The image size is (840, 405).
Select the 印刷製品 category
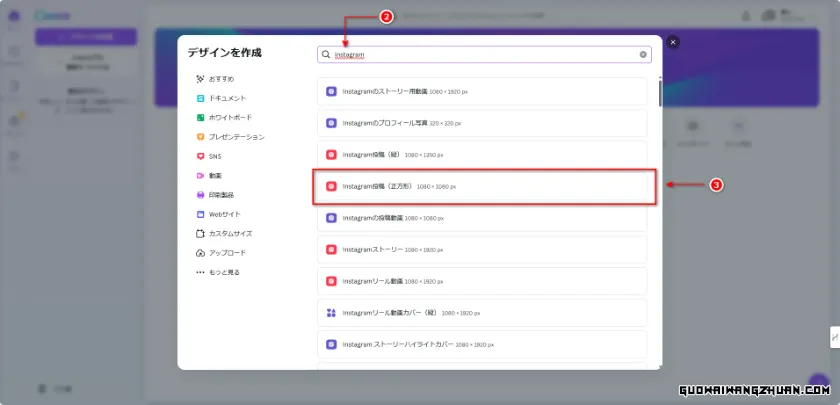(x=215, y=195)
